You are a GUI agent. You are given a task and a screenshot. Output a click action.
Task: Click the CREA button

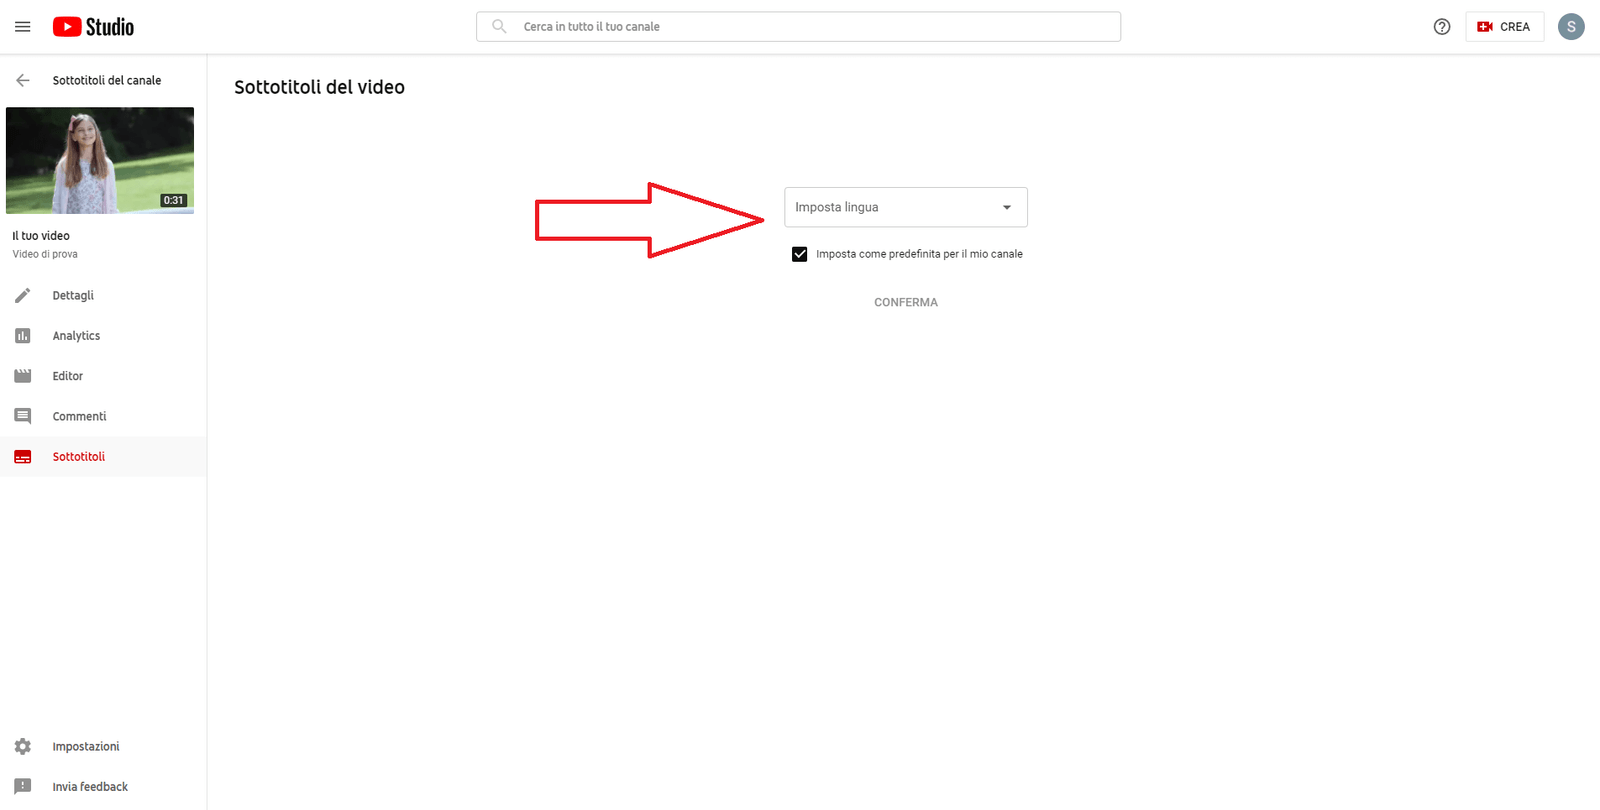click(x=1504, y=27)
